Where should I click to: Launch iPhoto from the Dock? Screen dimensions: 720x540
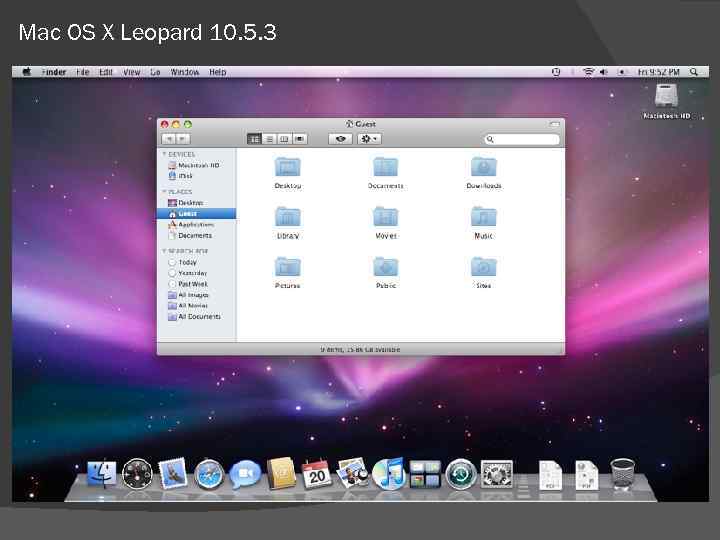point(352,473)
